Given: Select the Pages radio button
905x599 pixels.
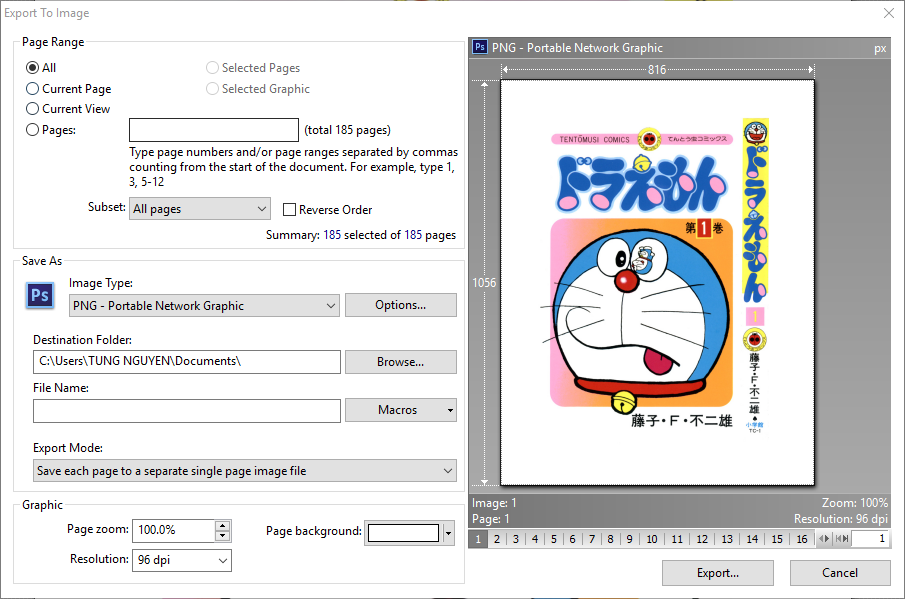Looking at the screenshot, I should [x=32, y=130].
